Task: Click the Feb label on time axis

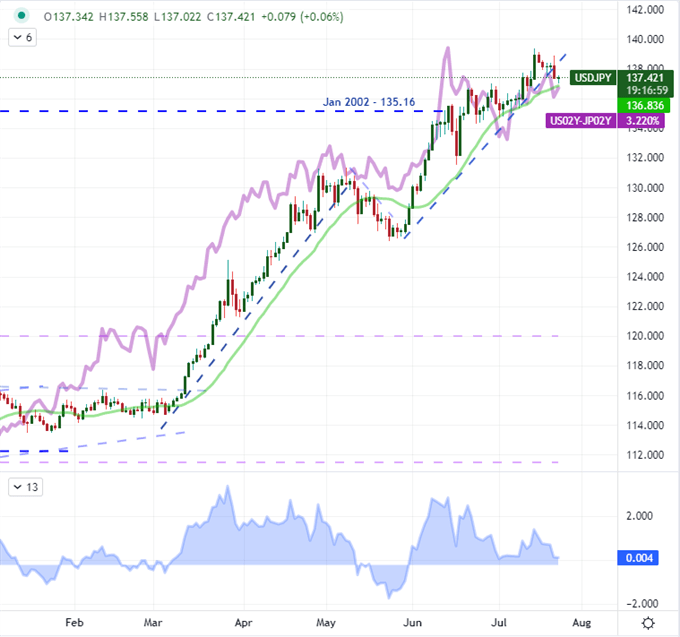Action: (x=74, y=623)
